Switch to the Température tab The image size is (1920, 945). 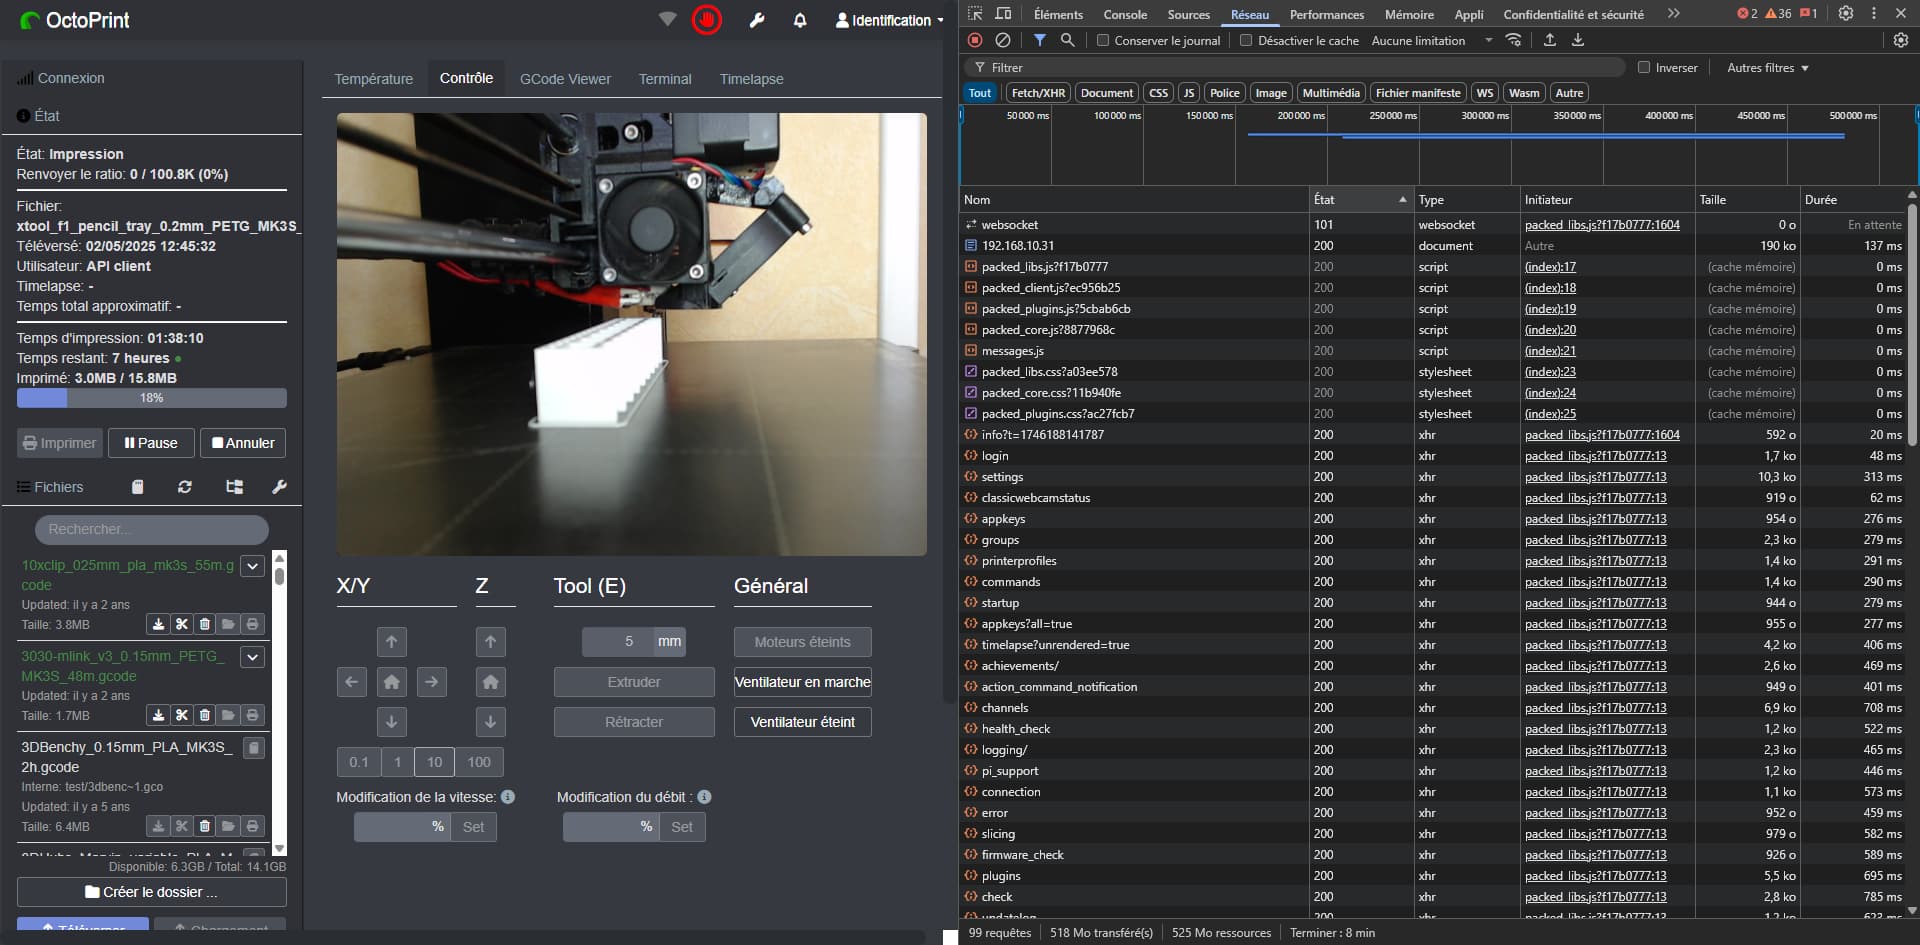[373, 79]
